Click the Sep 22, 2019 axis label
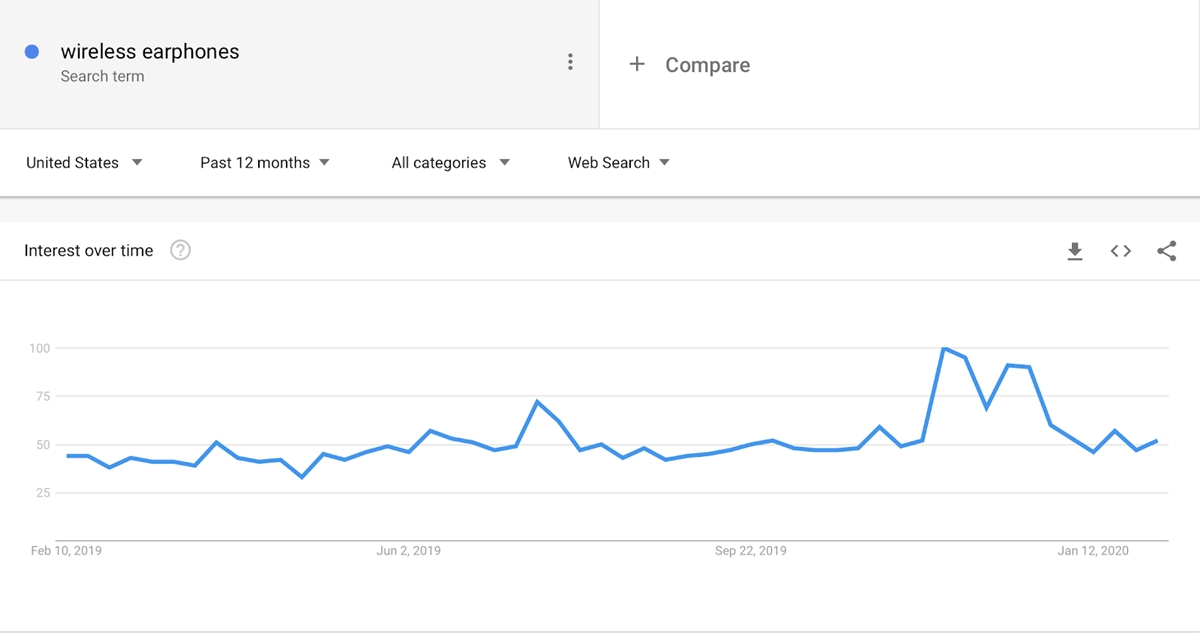 [750, 551]
